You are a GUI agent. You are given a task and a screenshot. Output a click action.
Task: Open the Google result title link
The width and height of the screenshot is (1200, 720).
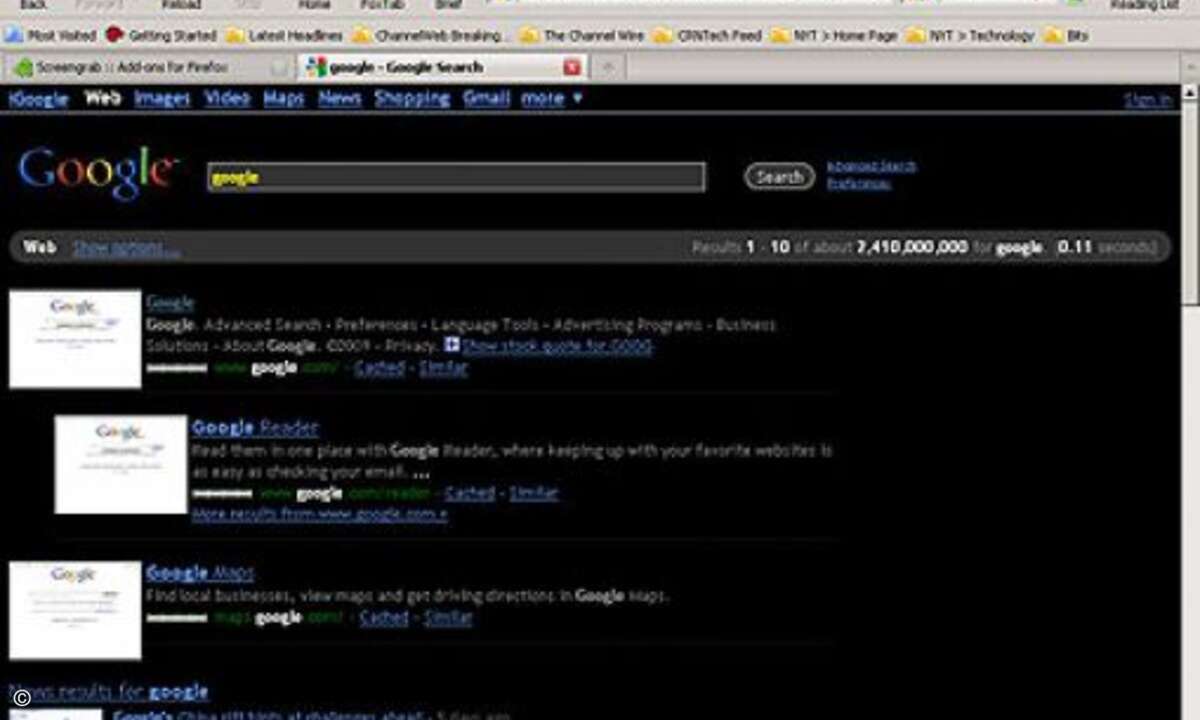(170, 302)
